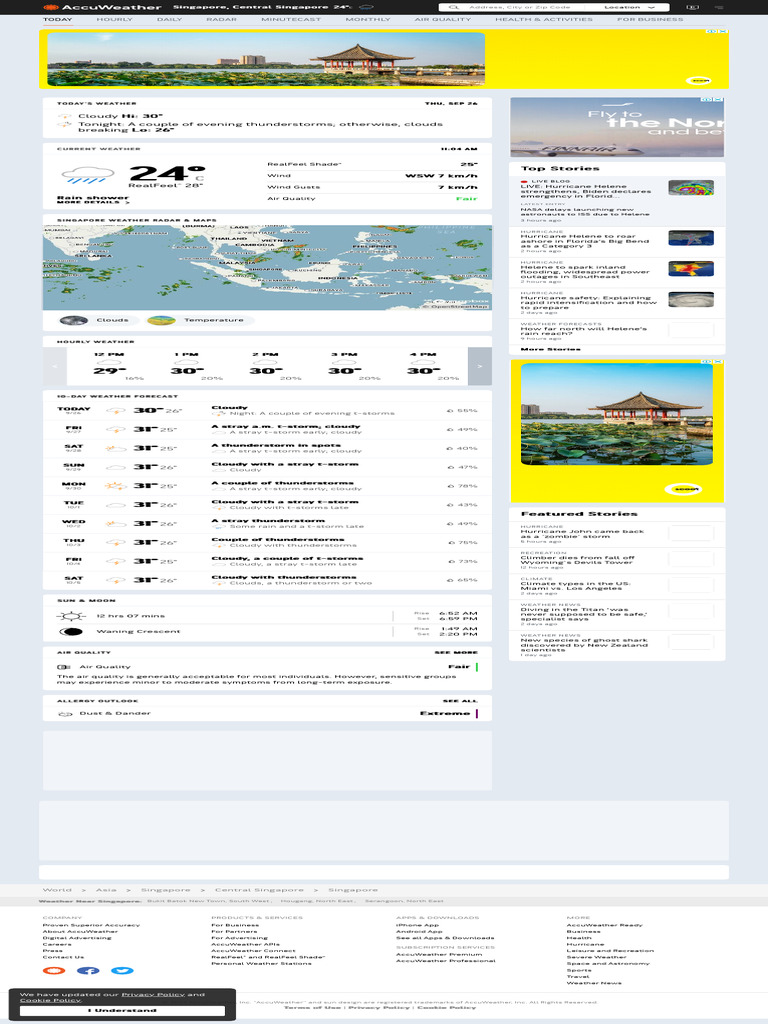Open the Hurricane Helene live blog thumbnail
This screenshot has width=768, height=1024.
(691, 188)
